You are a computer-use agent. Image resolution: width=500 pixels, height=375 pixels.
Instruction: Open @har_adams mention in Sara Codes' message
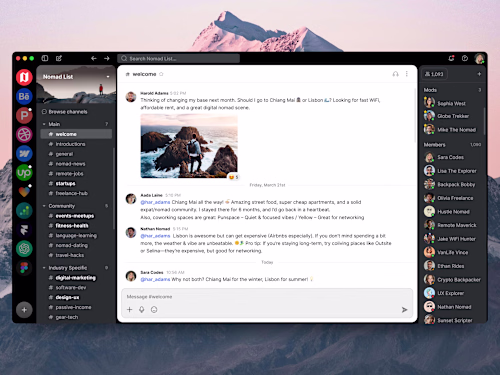tap(155, 279)
